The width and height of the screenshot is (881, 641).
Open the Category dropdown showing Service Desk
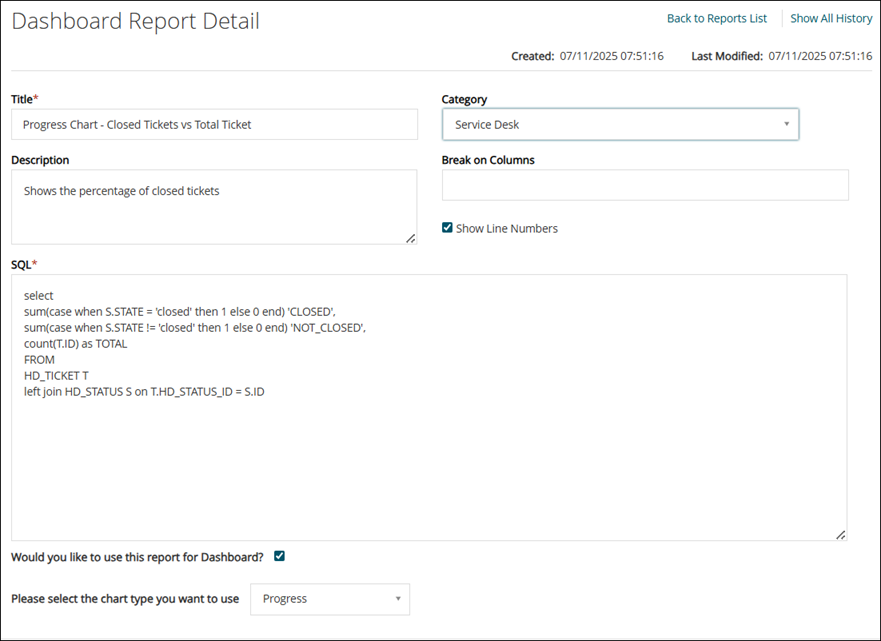(620, 125)
